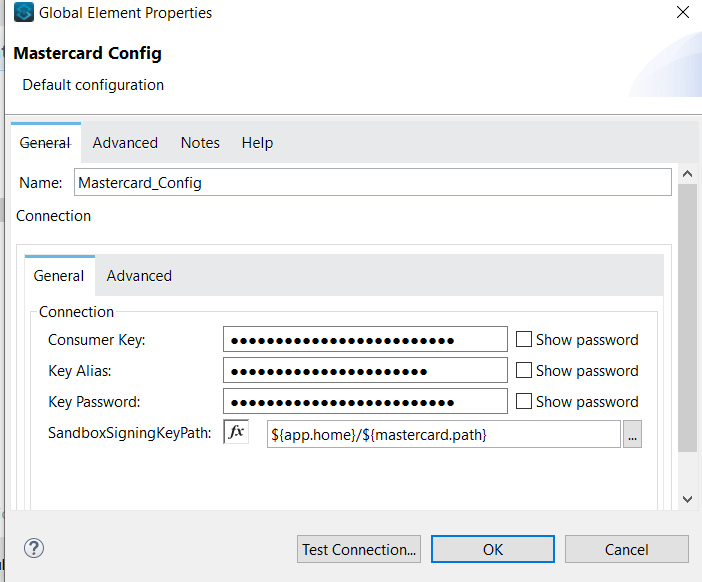
Task: Click the Key Password label
Action: [x=94, y=402]
